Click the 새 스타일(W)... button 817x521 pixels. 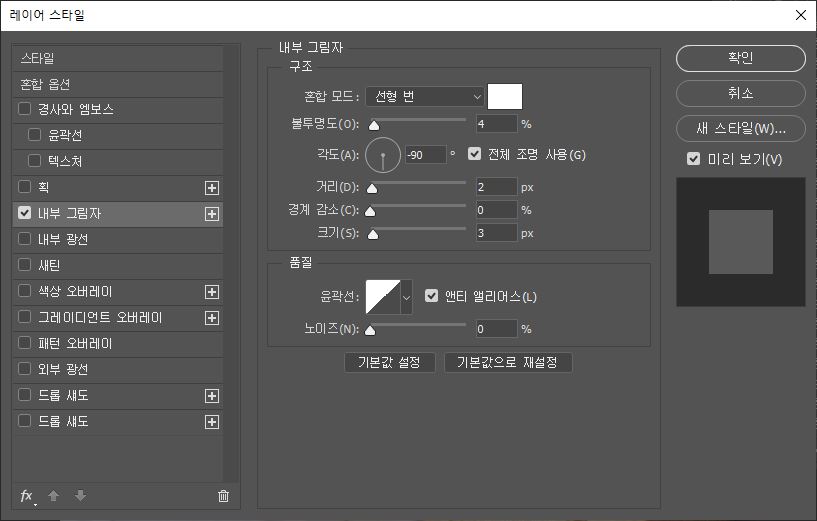[x=740, y=129]
